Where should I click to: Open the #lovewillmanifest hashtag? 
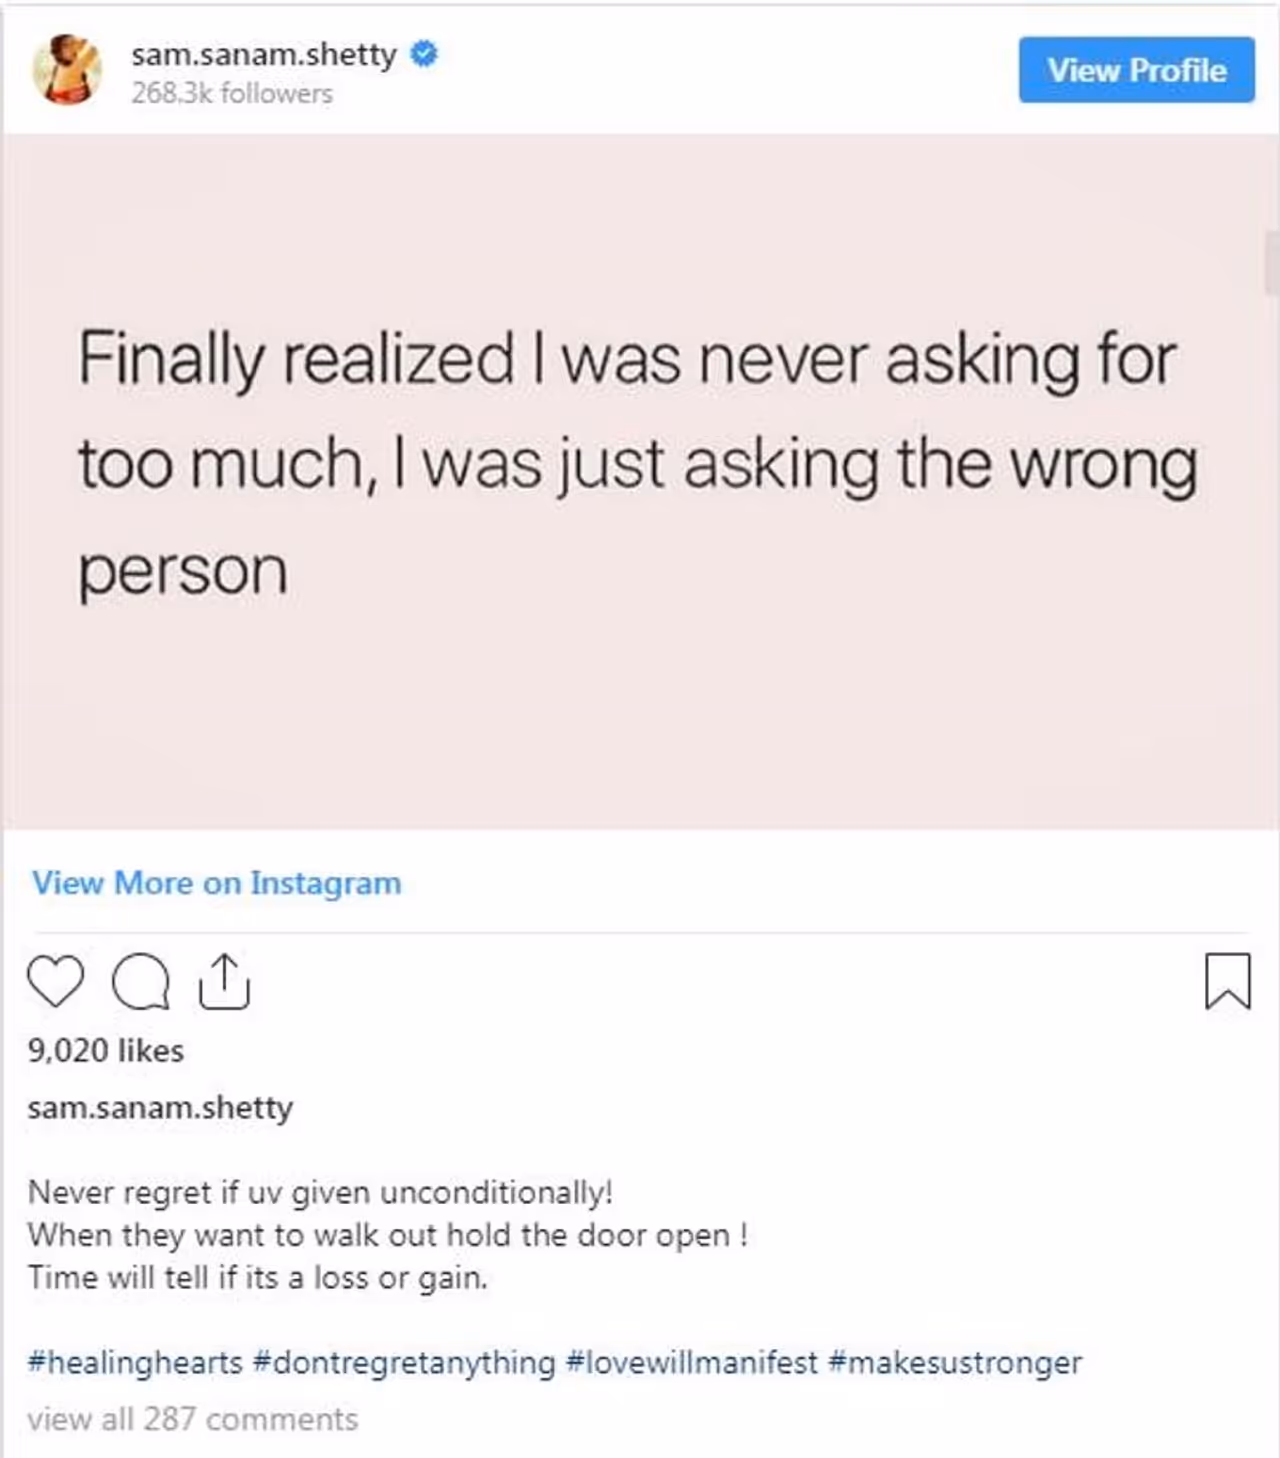tap(691, 1362)
